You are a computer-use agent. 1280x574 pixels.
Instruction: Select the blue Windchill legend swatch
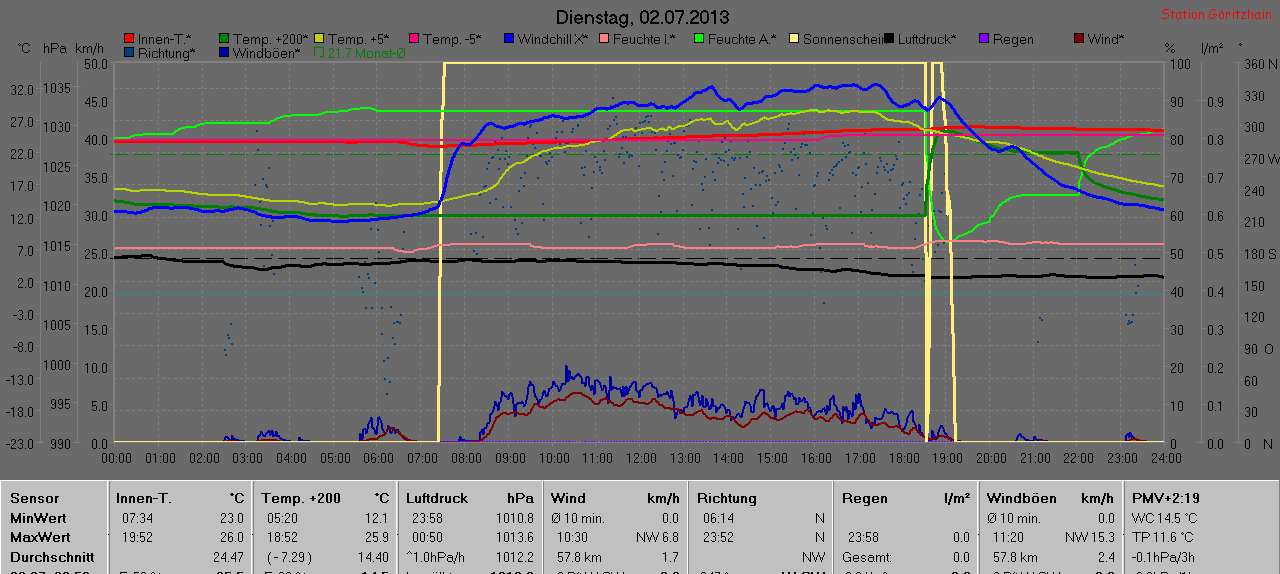click(509, 39)
